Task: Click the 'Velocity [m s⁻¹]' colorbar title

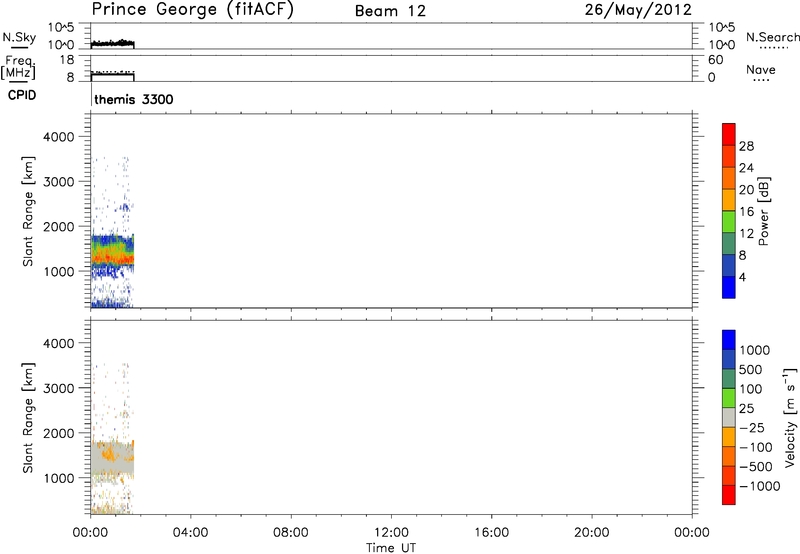Action: 790,417
